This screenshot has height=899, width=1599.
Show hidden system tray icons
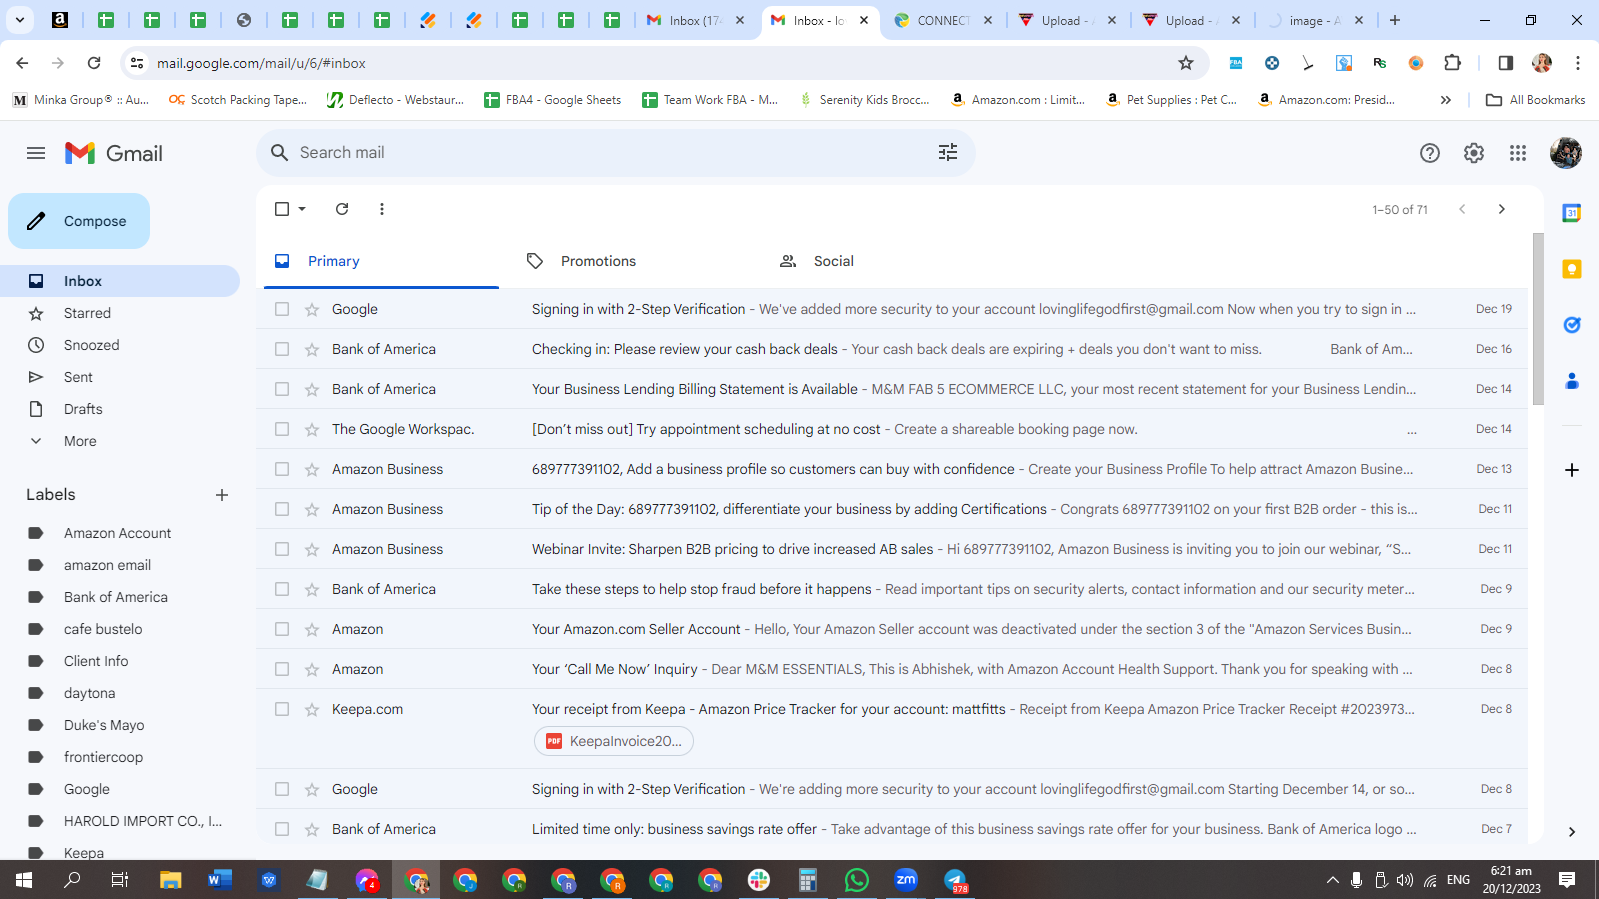click(x=1332, y=880)
